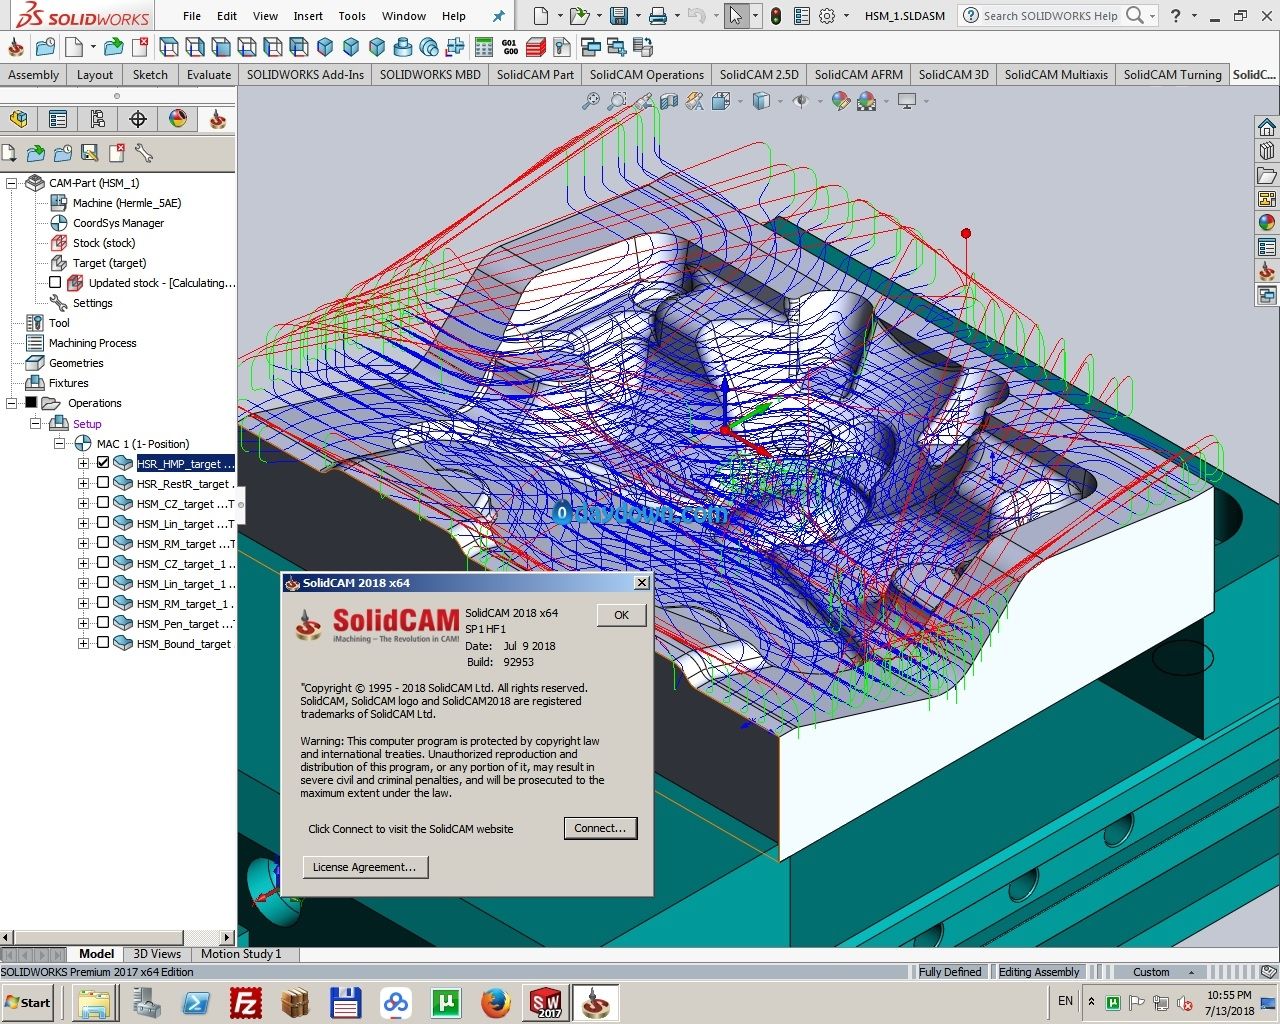Click inside the Search SolidWORKS Help field

click(x=1050, y=16)
